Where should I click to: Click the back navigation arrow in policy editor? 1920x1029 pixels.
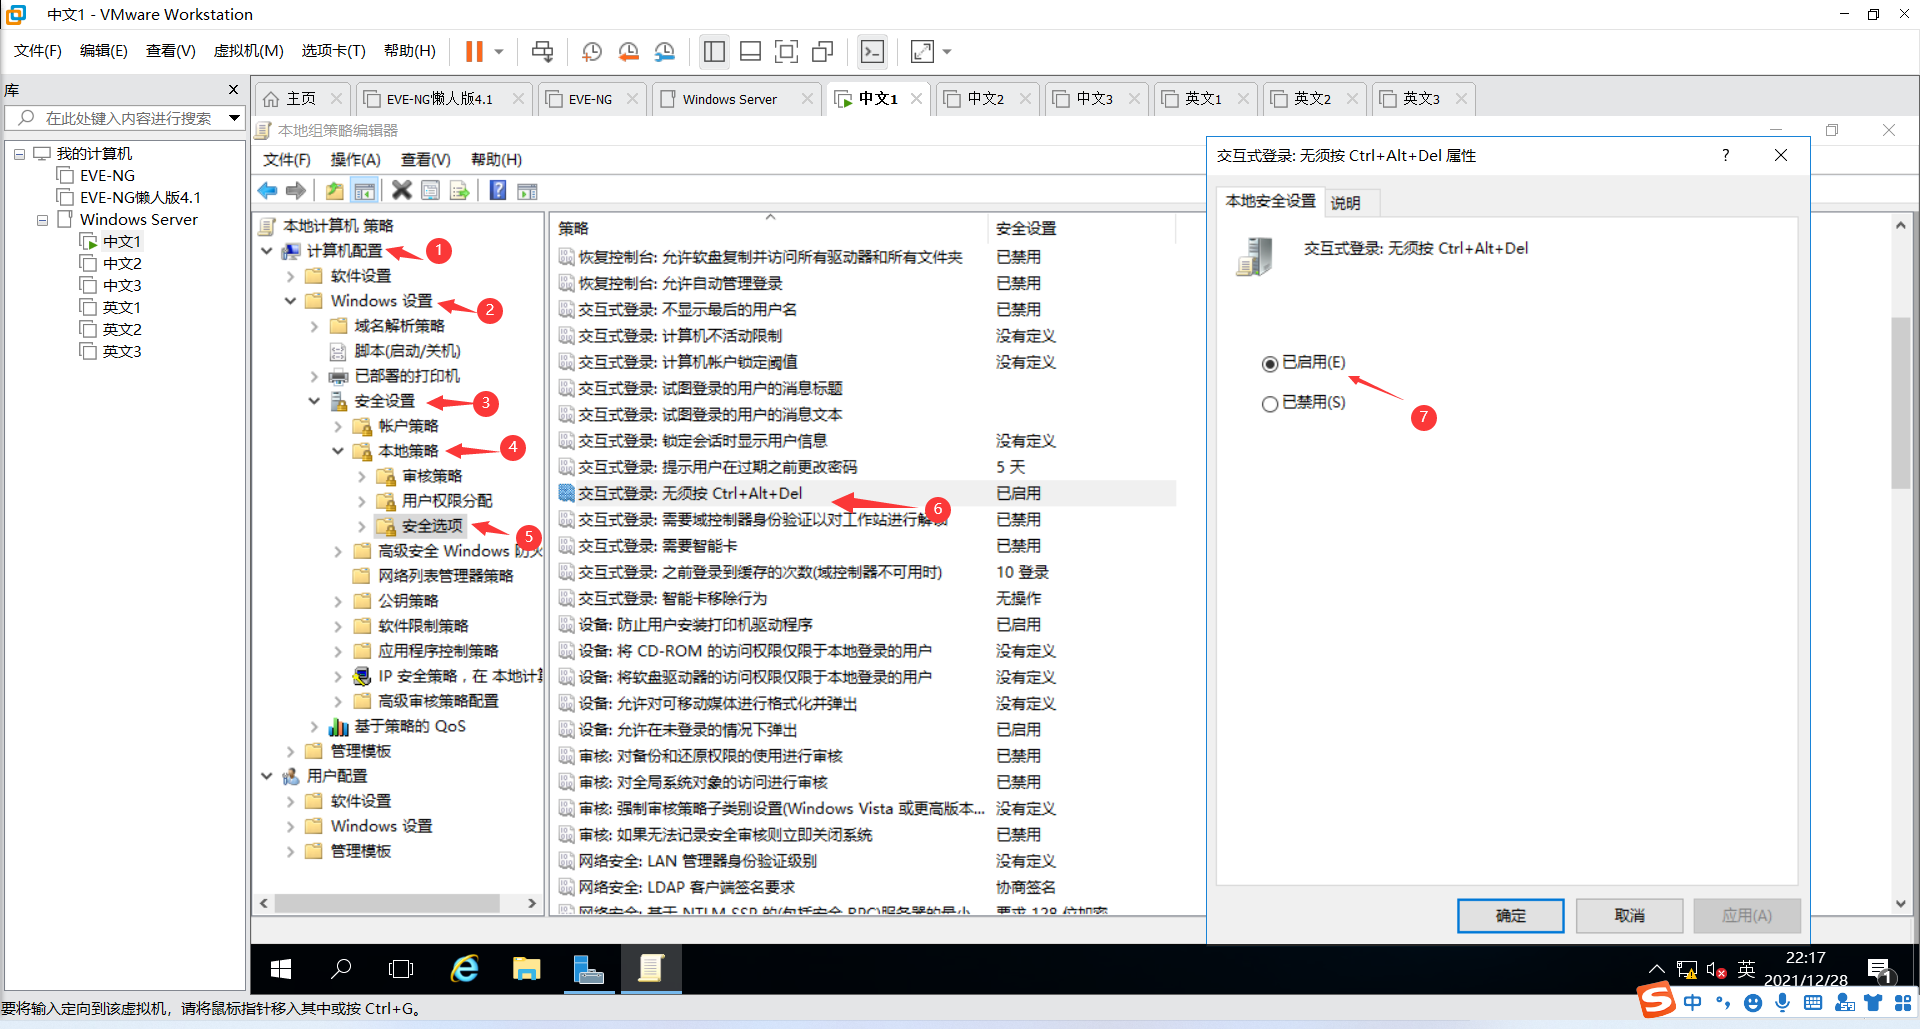click(267, 190)
